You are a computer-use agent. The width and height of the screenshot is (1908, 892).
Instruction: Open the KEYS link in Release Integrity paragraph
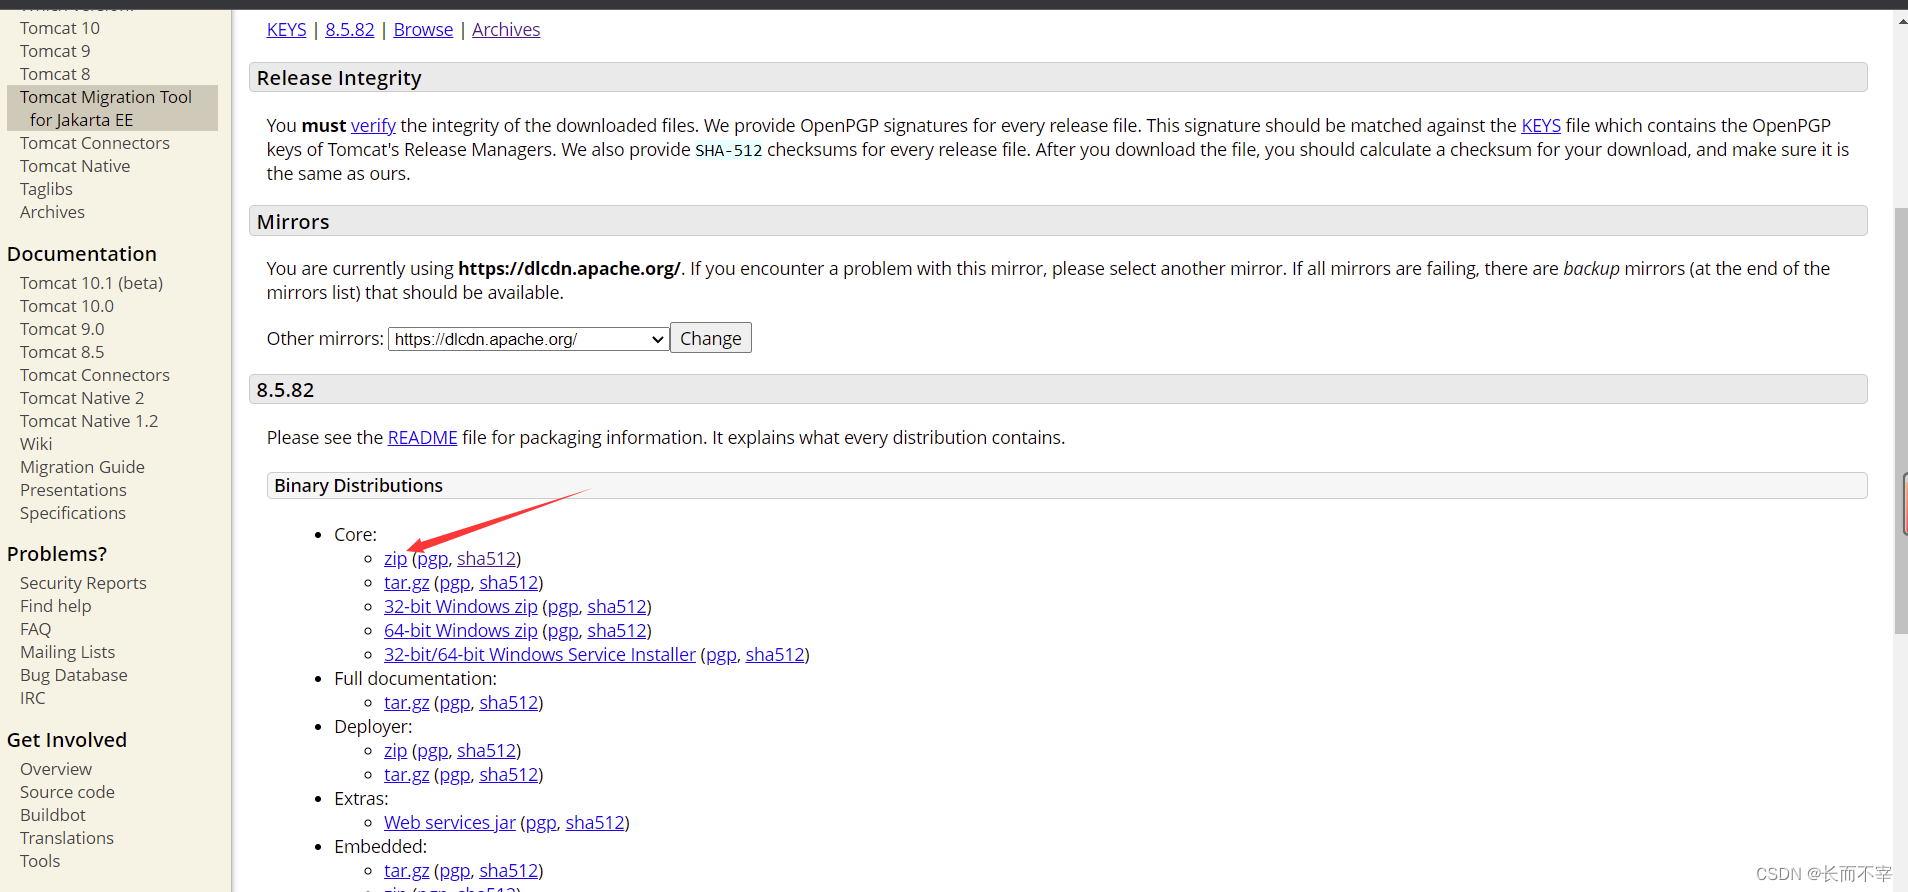[x=1541, y=126]
